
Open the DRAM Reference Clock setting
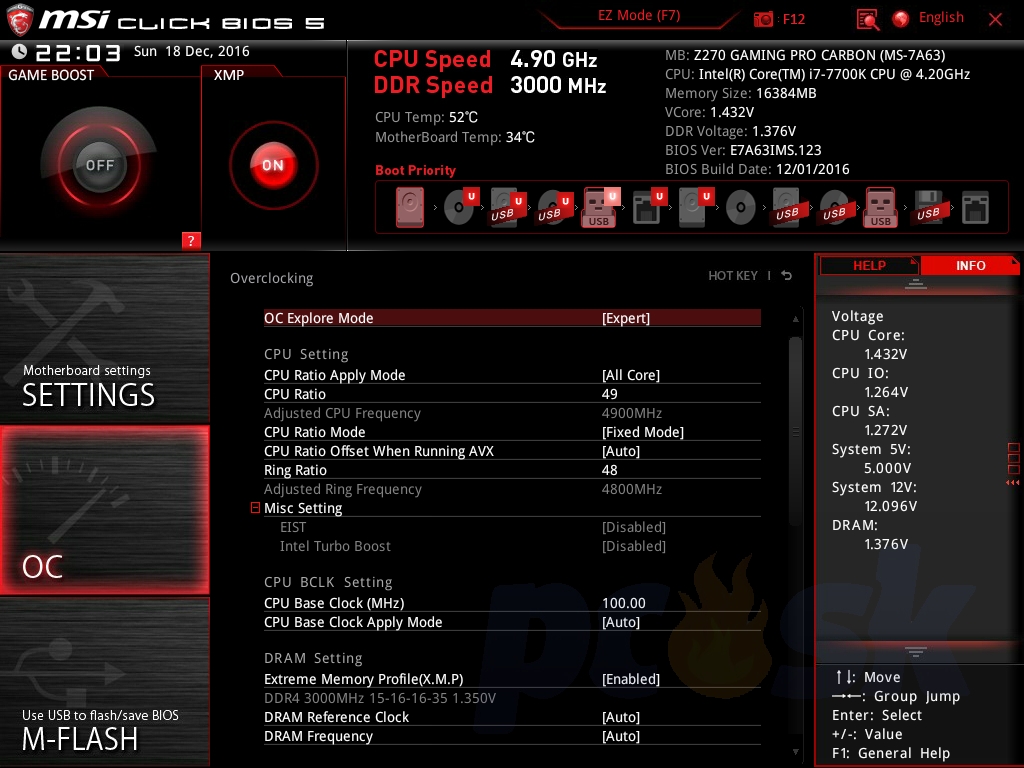click(512, 716)
